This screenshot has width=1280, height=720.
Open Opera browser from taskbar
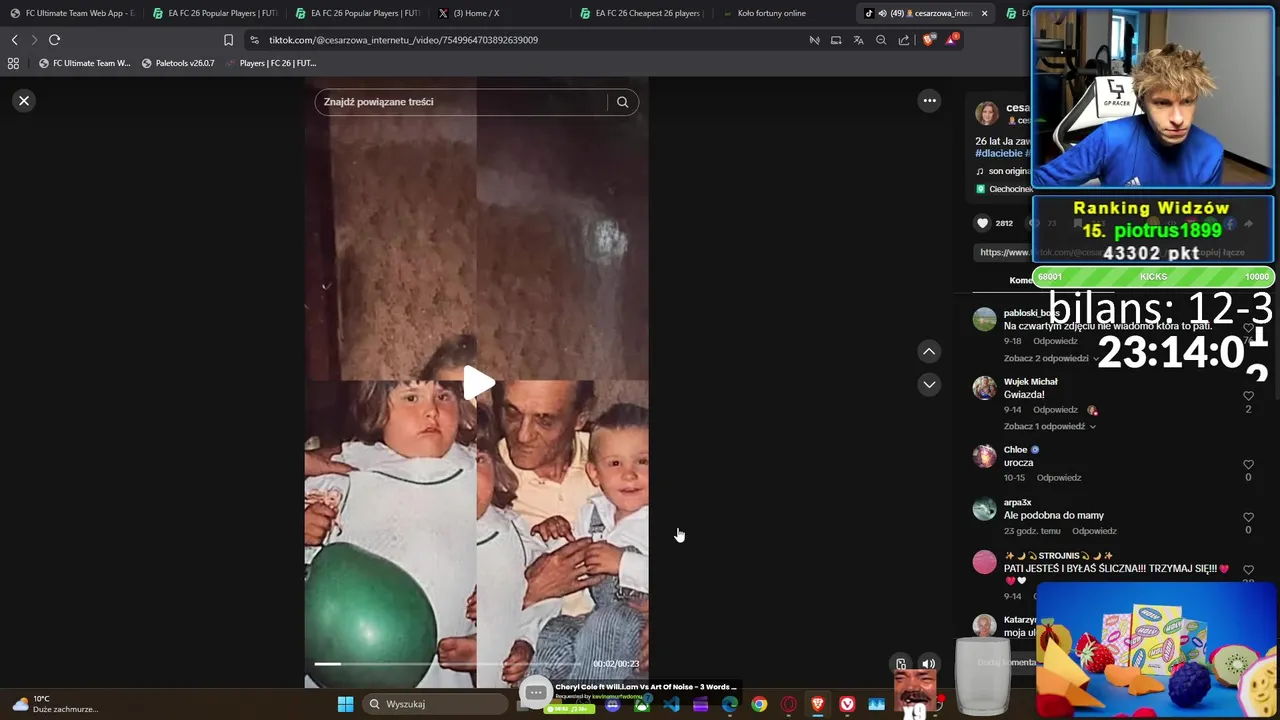coord(789,704)
